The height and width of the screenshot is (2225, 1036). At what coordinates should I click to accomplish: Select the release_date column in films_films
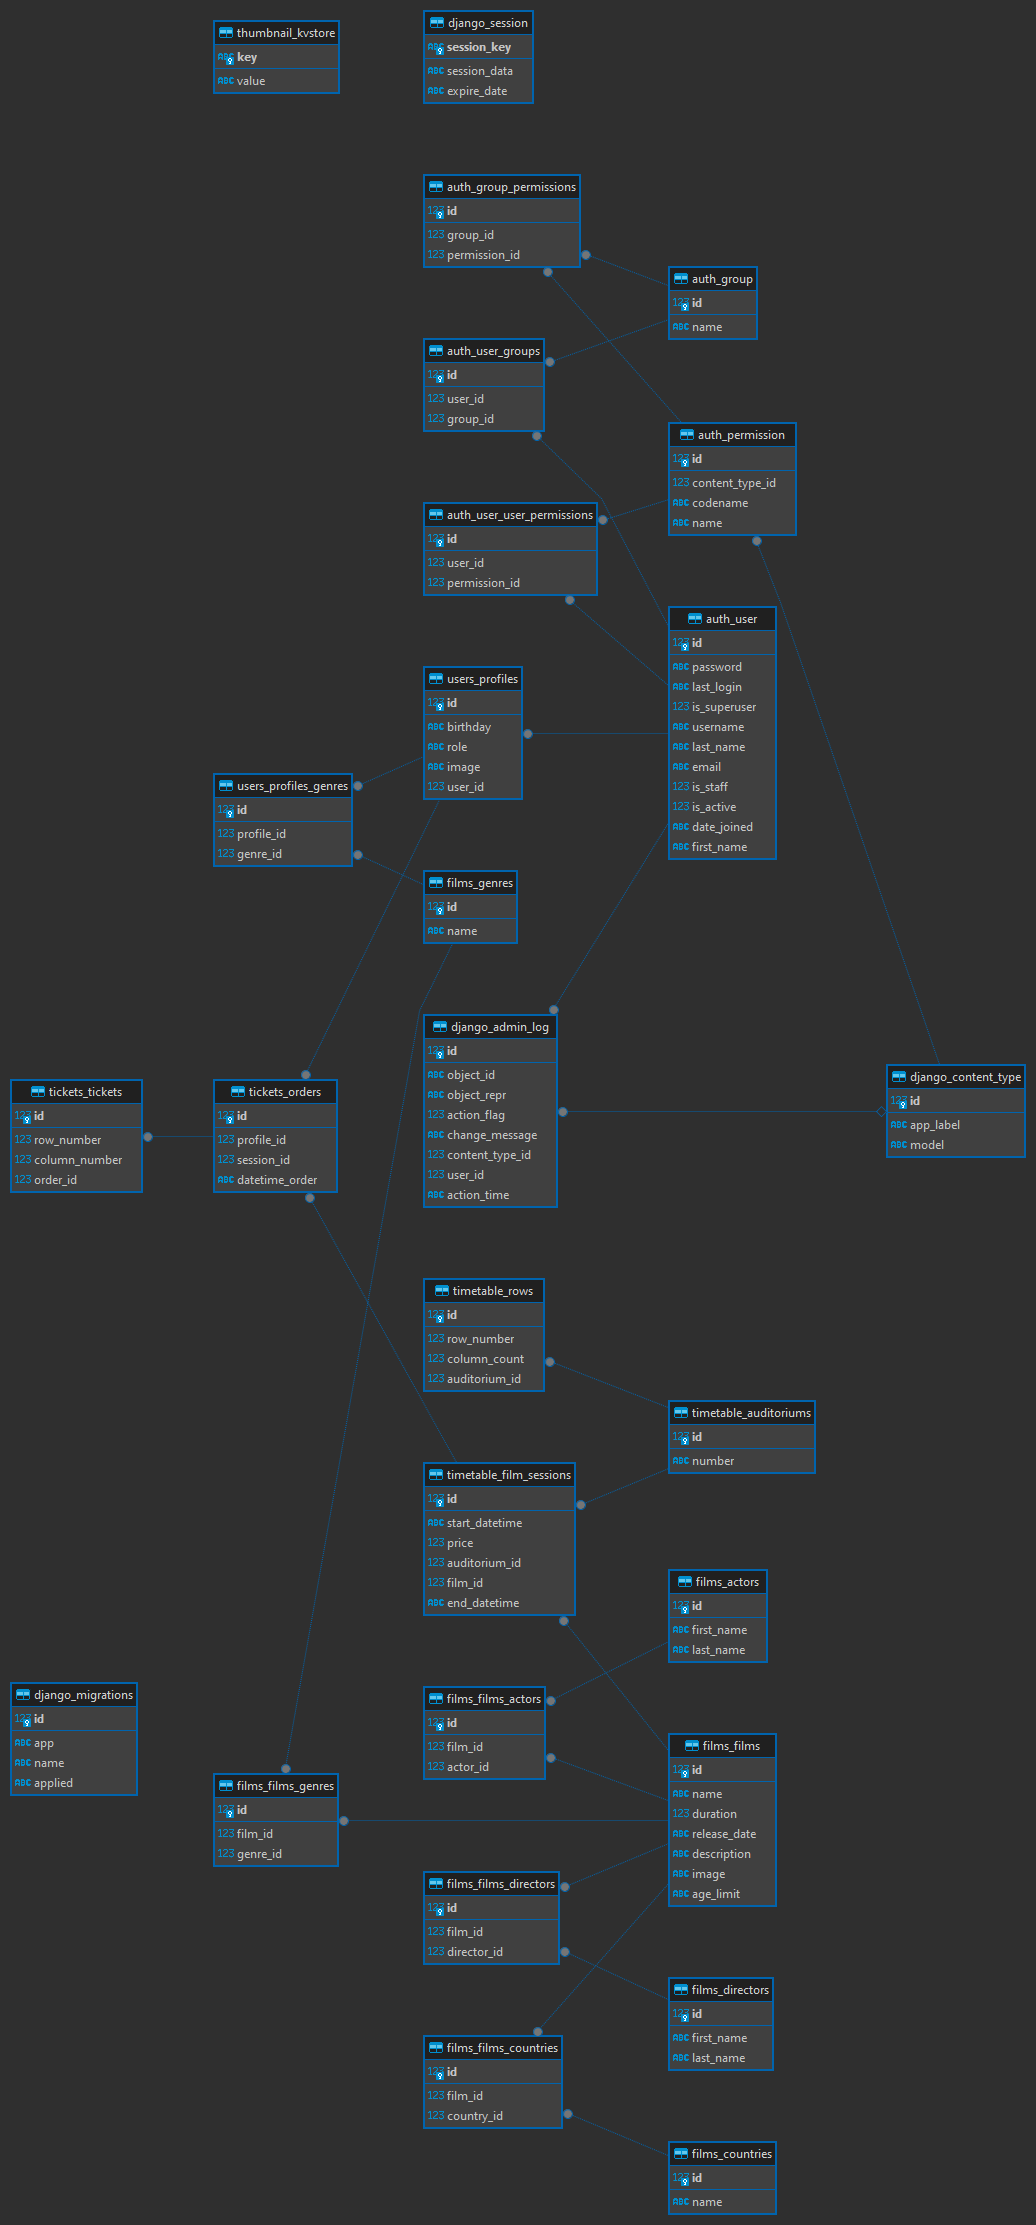(723, 1834)
